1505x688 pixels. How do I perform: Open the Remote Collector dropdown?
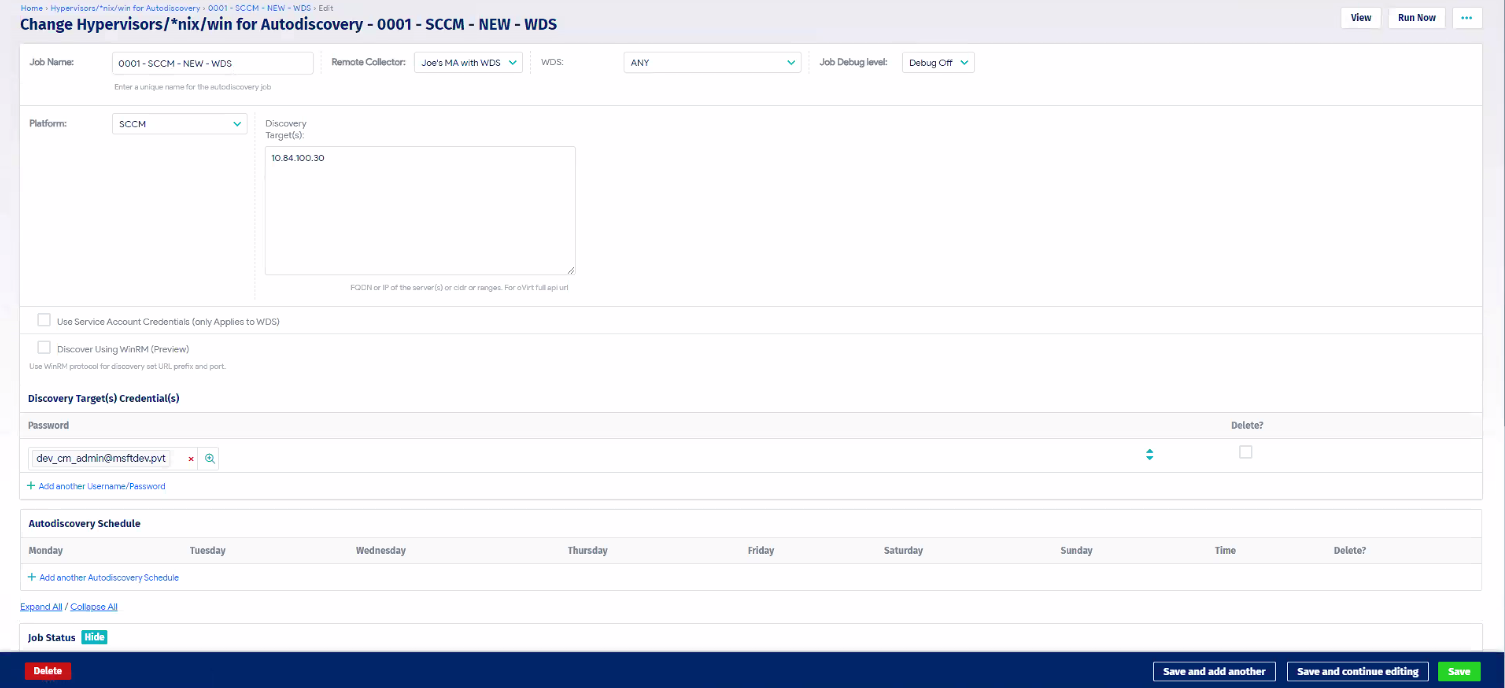(x=468, y=61)
